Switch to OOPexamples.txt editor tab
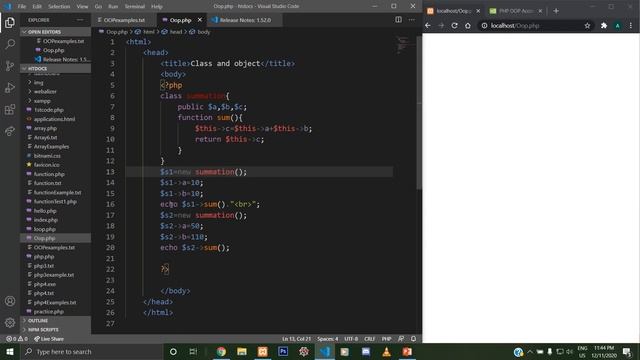Viewport: 640px width, 360px height. click(x=124, y=20)
